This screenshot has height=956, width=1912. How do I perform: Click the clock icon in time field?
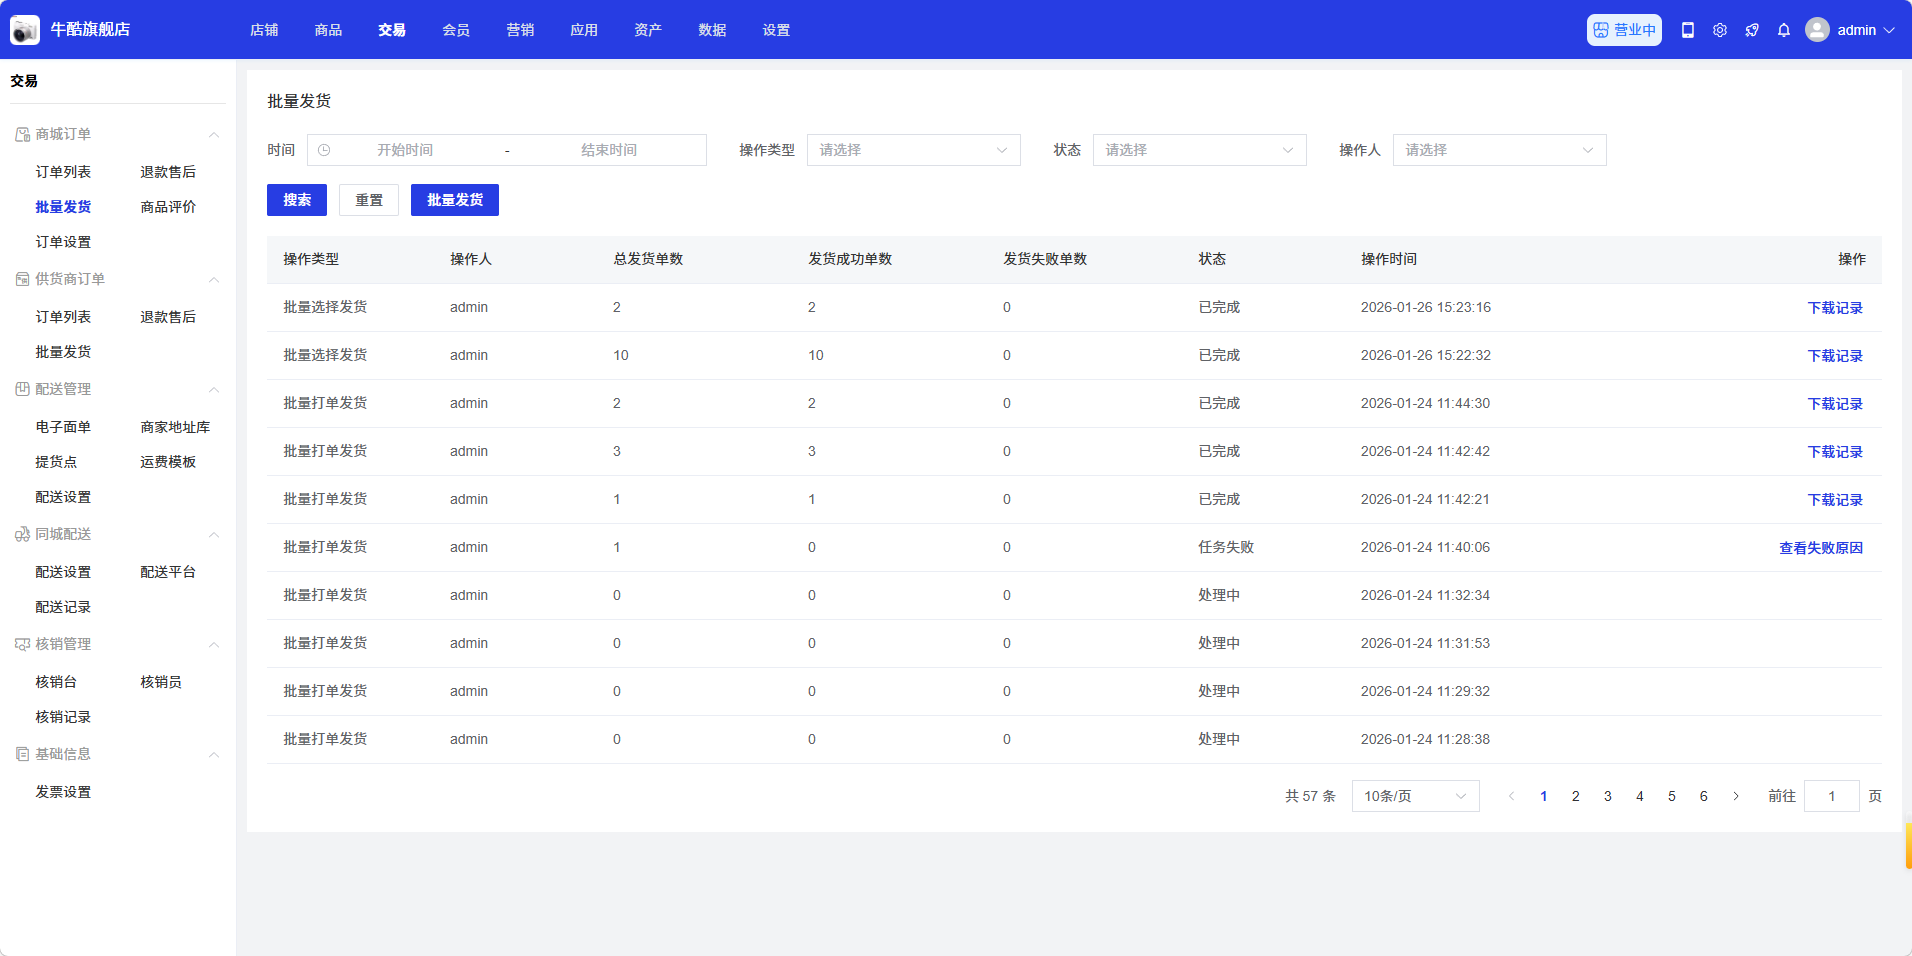click(324, 150)
